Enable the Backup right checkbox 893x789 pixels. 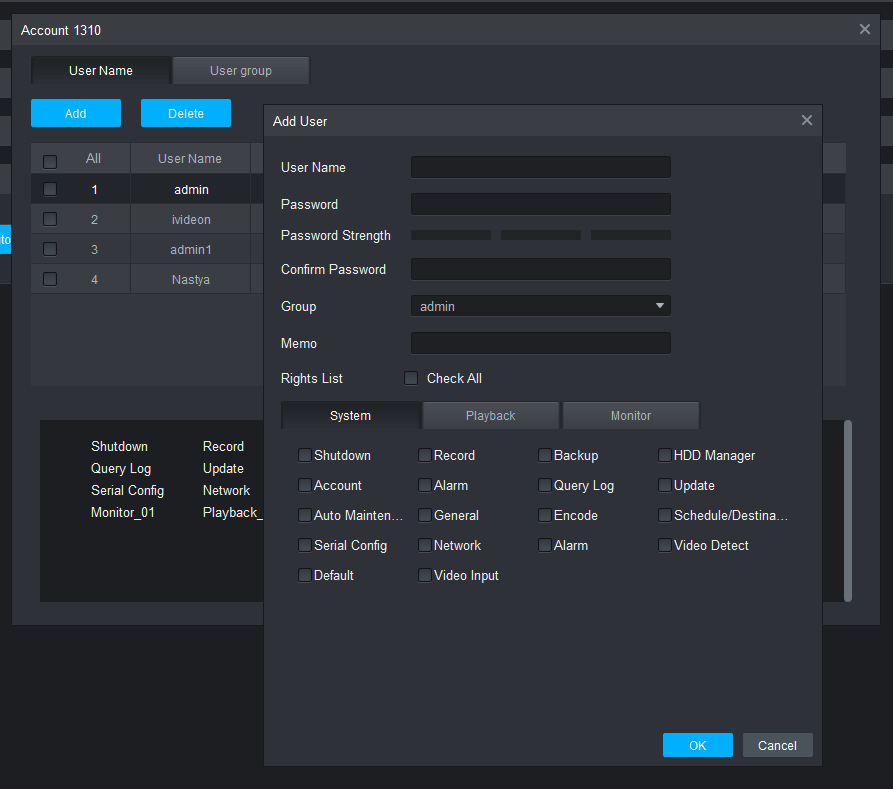point(544,455)
